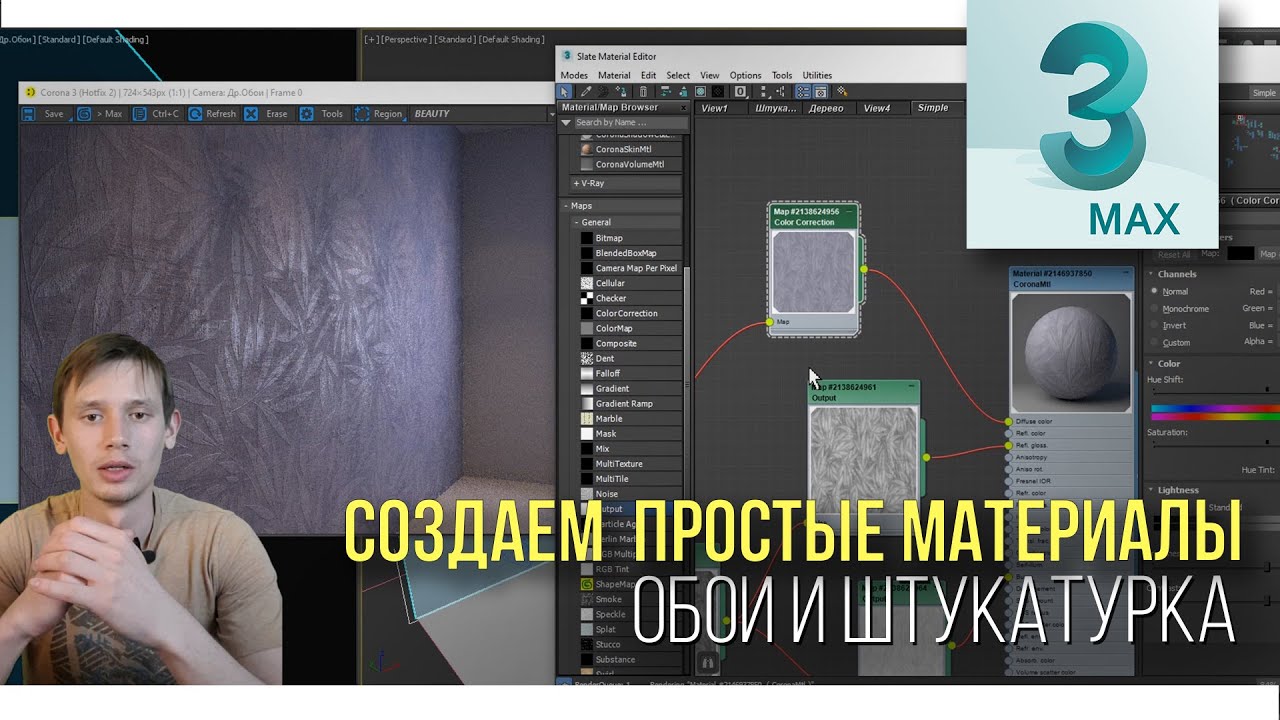Screen dimensions: 1280x720
Task: Select the Normal channel radio button
Action: (x=1154, y=291)
